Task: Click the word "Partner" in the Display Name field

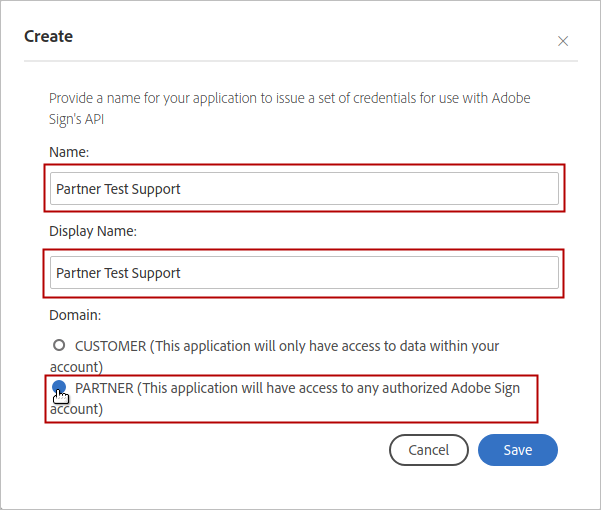Action: click(x=78, y=273)
